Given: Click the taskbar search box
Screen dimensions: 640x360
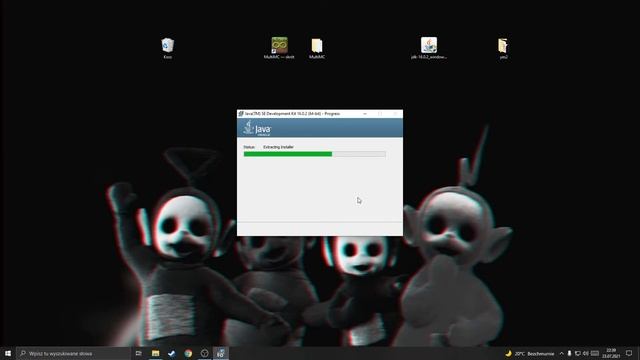Looking at the screenshot, I should (x=73, y=353).
